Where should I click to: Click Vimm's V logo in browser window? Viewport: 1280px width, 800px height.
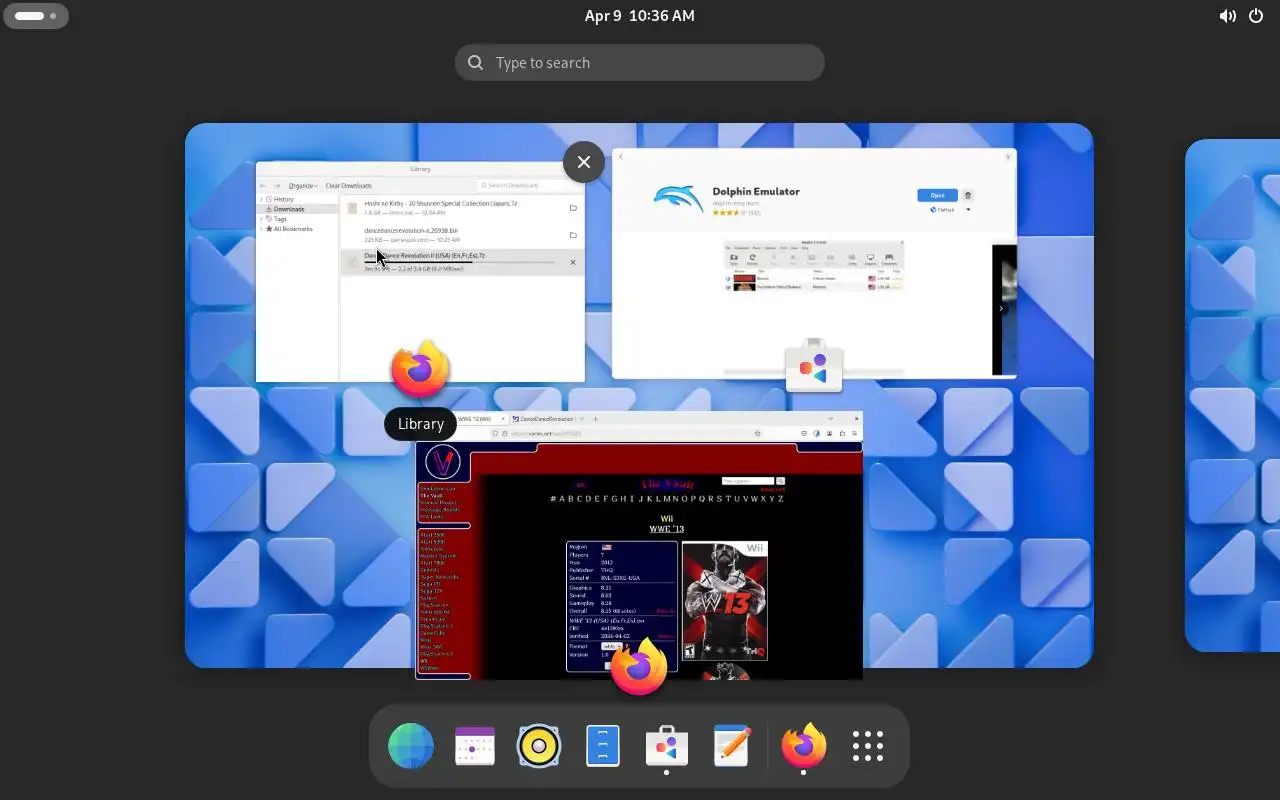[x=443, y=461]
